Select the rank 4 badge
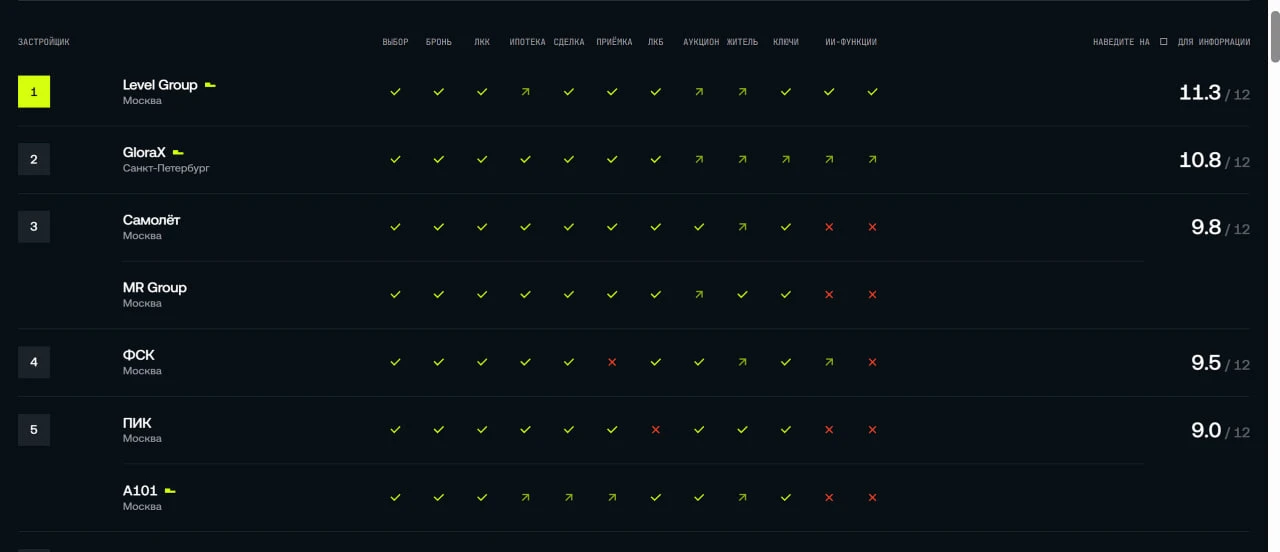Image resolution: width=1280 pixels, height=552 pixels. pyautogui.click(x=34, y=362)
